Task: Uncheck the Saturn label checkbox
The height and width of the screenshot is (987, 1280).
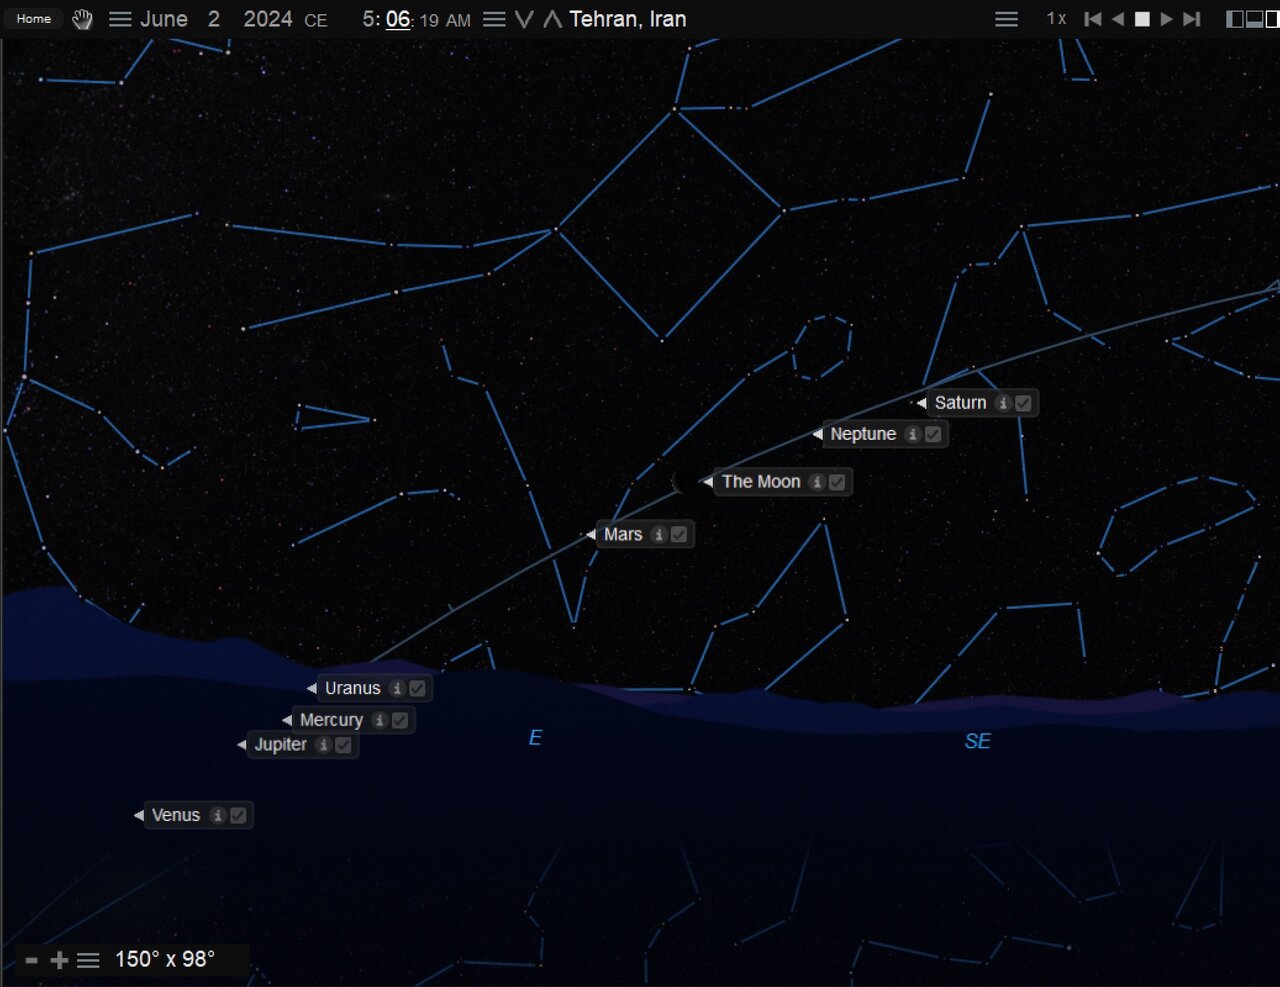Action: (1023, 403)
